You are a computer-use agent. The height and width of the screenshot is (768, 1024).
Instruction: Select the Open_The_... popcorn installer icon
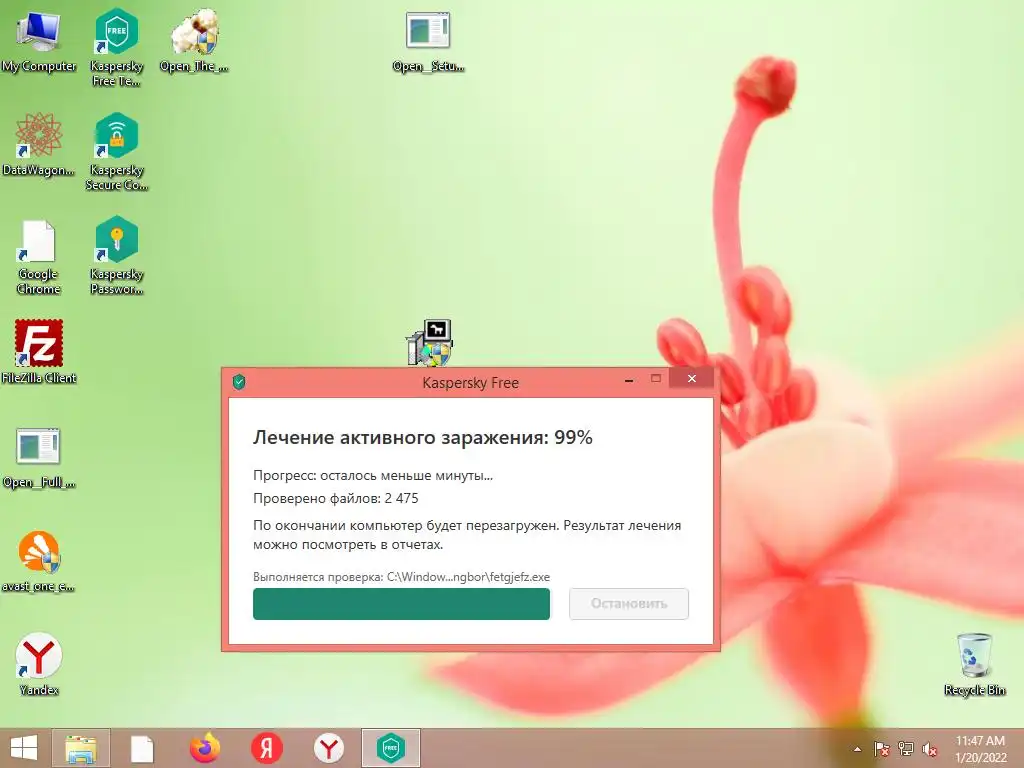coord(195,40)
